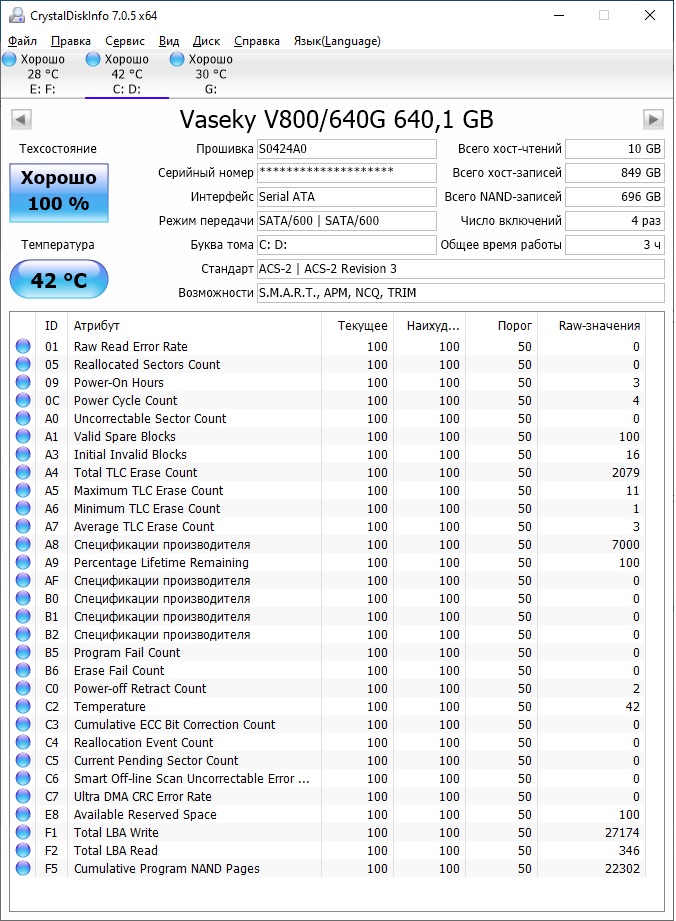Image resolution: width=676 pixels, height=921 pixels.
Task: Click the Прошивка field S0424A0
Action: coord(347,149)
